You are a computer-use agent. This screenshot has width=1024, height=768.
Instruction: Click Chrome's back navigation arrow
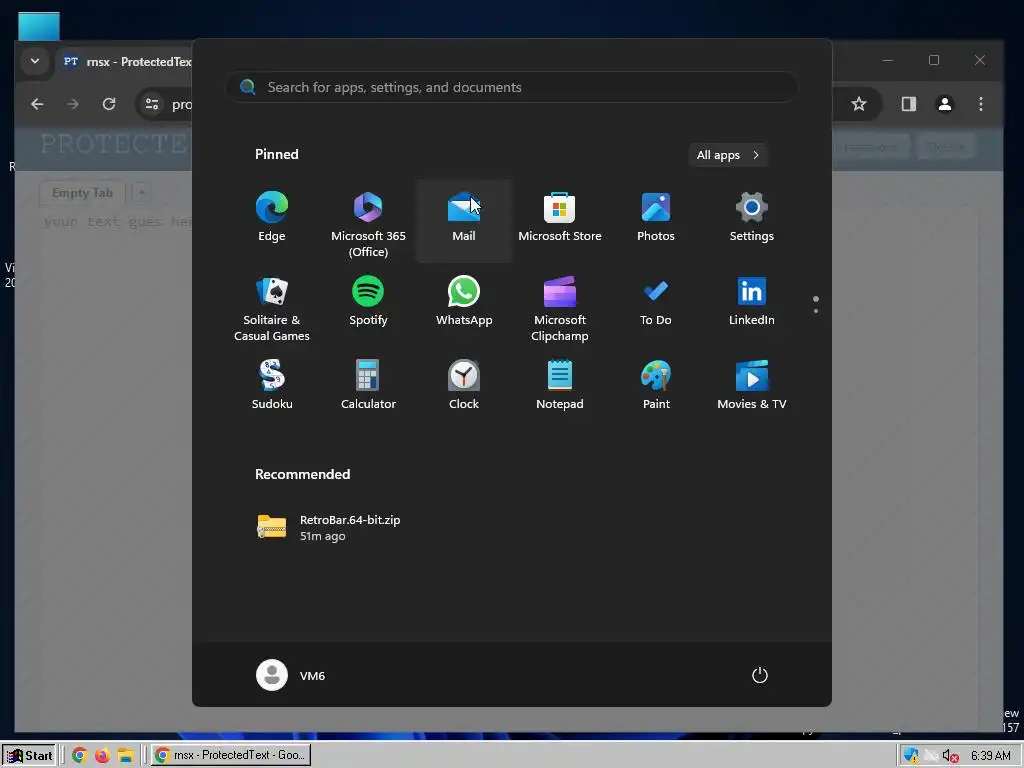click(x=37, y=104)
